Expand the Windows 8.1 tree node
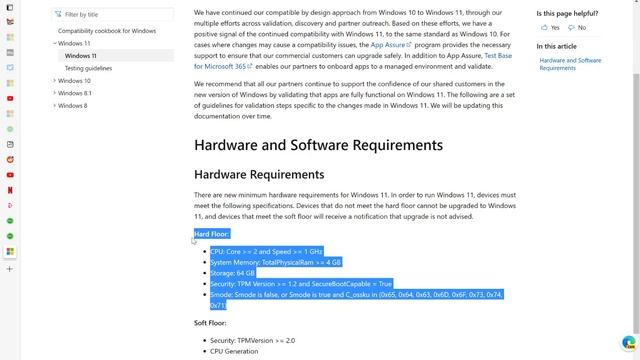640x360 pixels. pyautogui.click(x=54, y=93)
